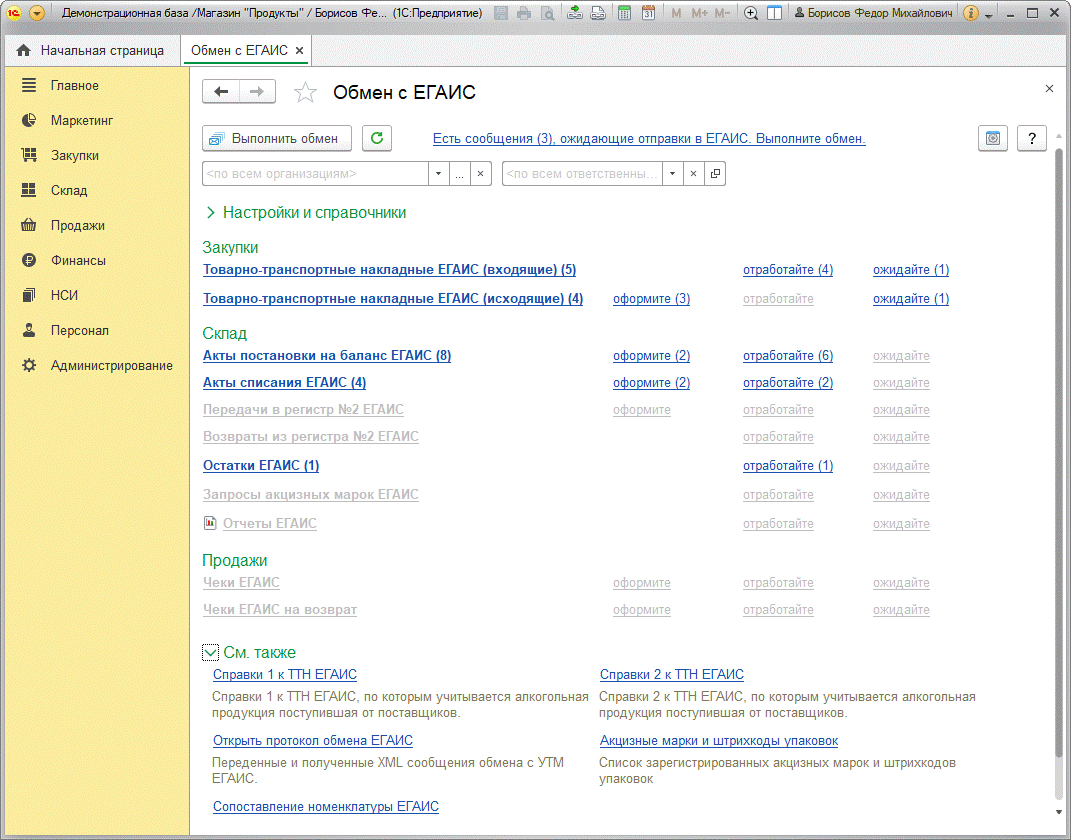This screenshot has height=840, width=1071.
Task: Click отработайте (4) for incoming ТТН
Action: [788, 270]
